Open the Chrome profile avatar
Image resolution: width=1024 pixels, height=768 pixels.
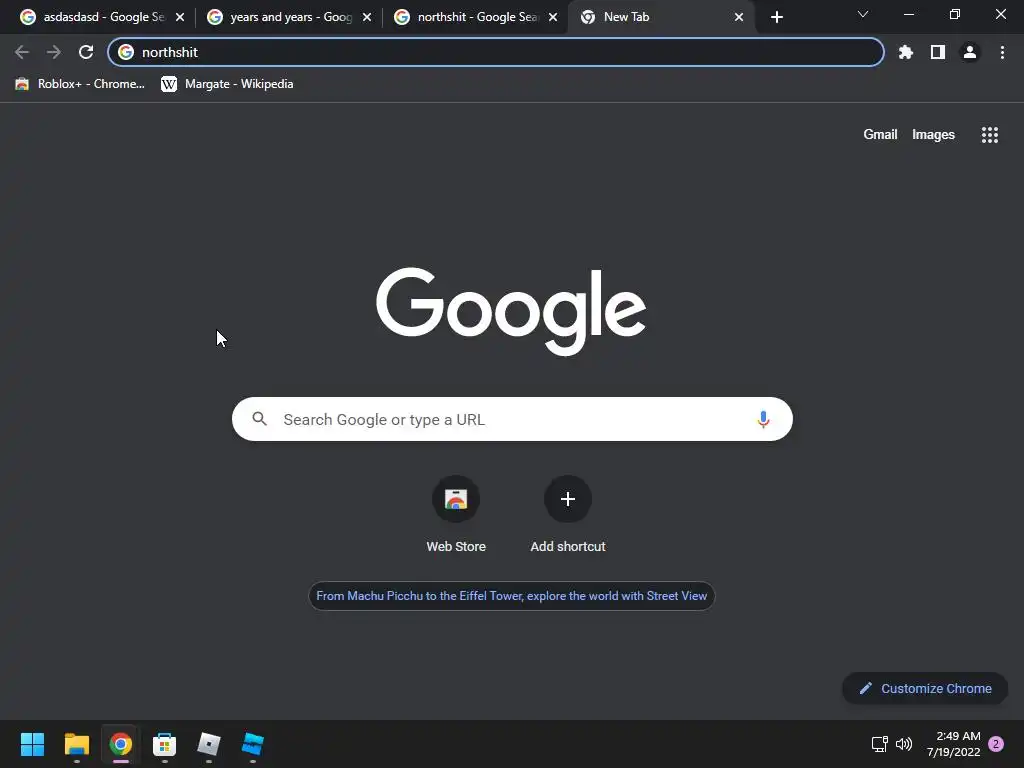tap(970, 52)
